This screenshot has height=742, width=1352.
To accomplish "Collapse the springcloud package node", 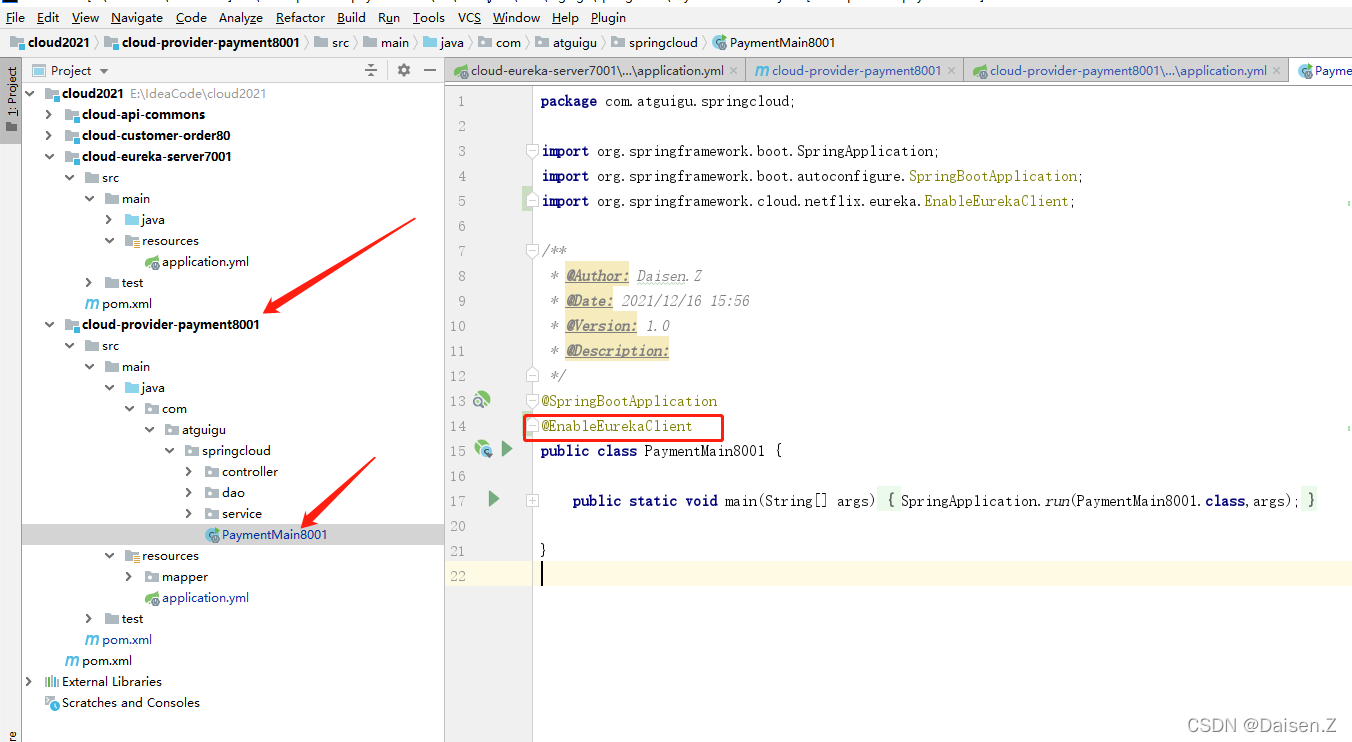I will [x=170, y=451].
